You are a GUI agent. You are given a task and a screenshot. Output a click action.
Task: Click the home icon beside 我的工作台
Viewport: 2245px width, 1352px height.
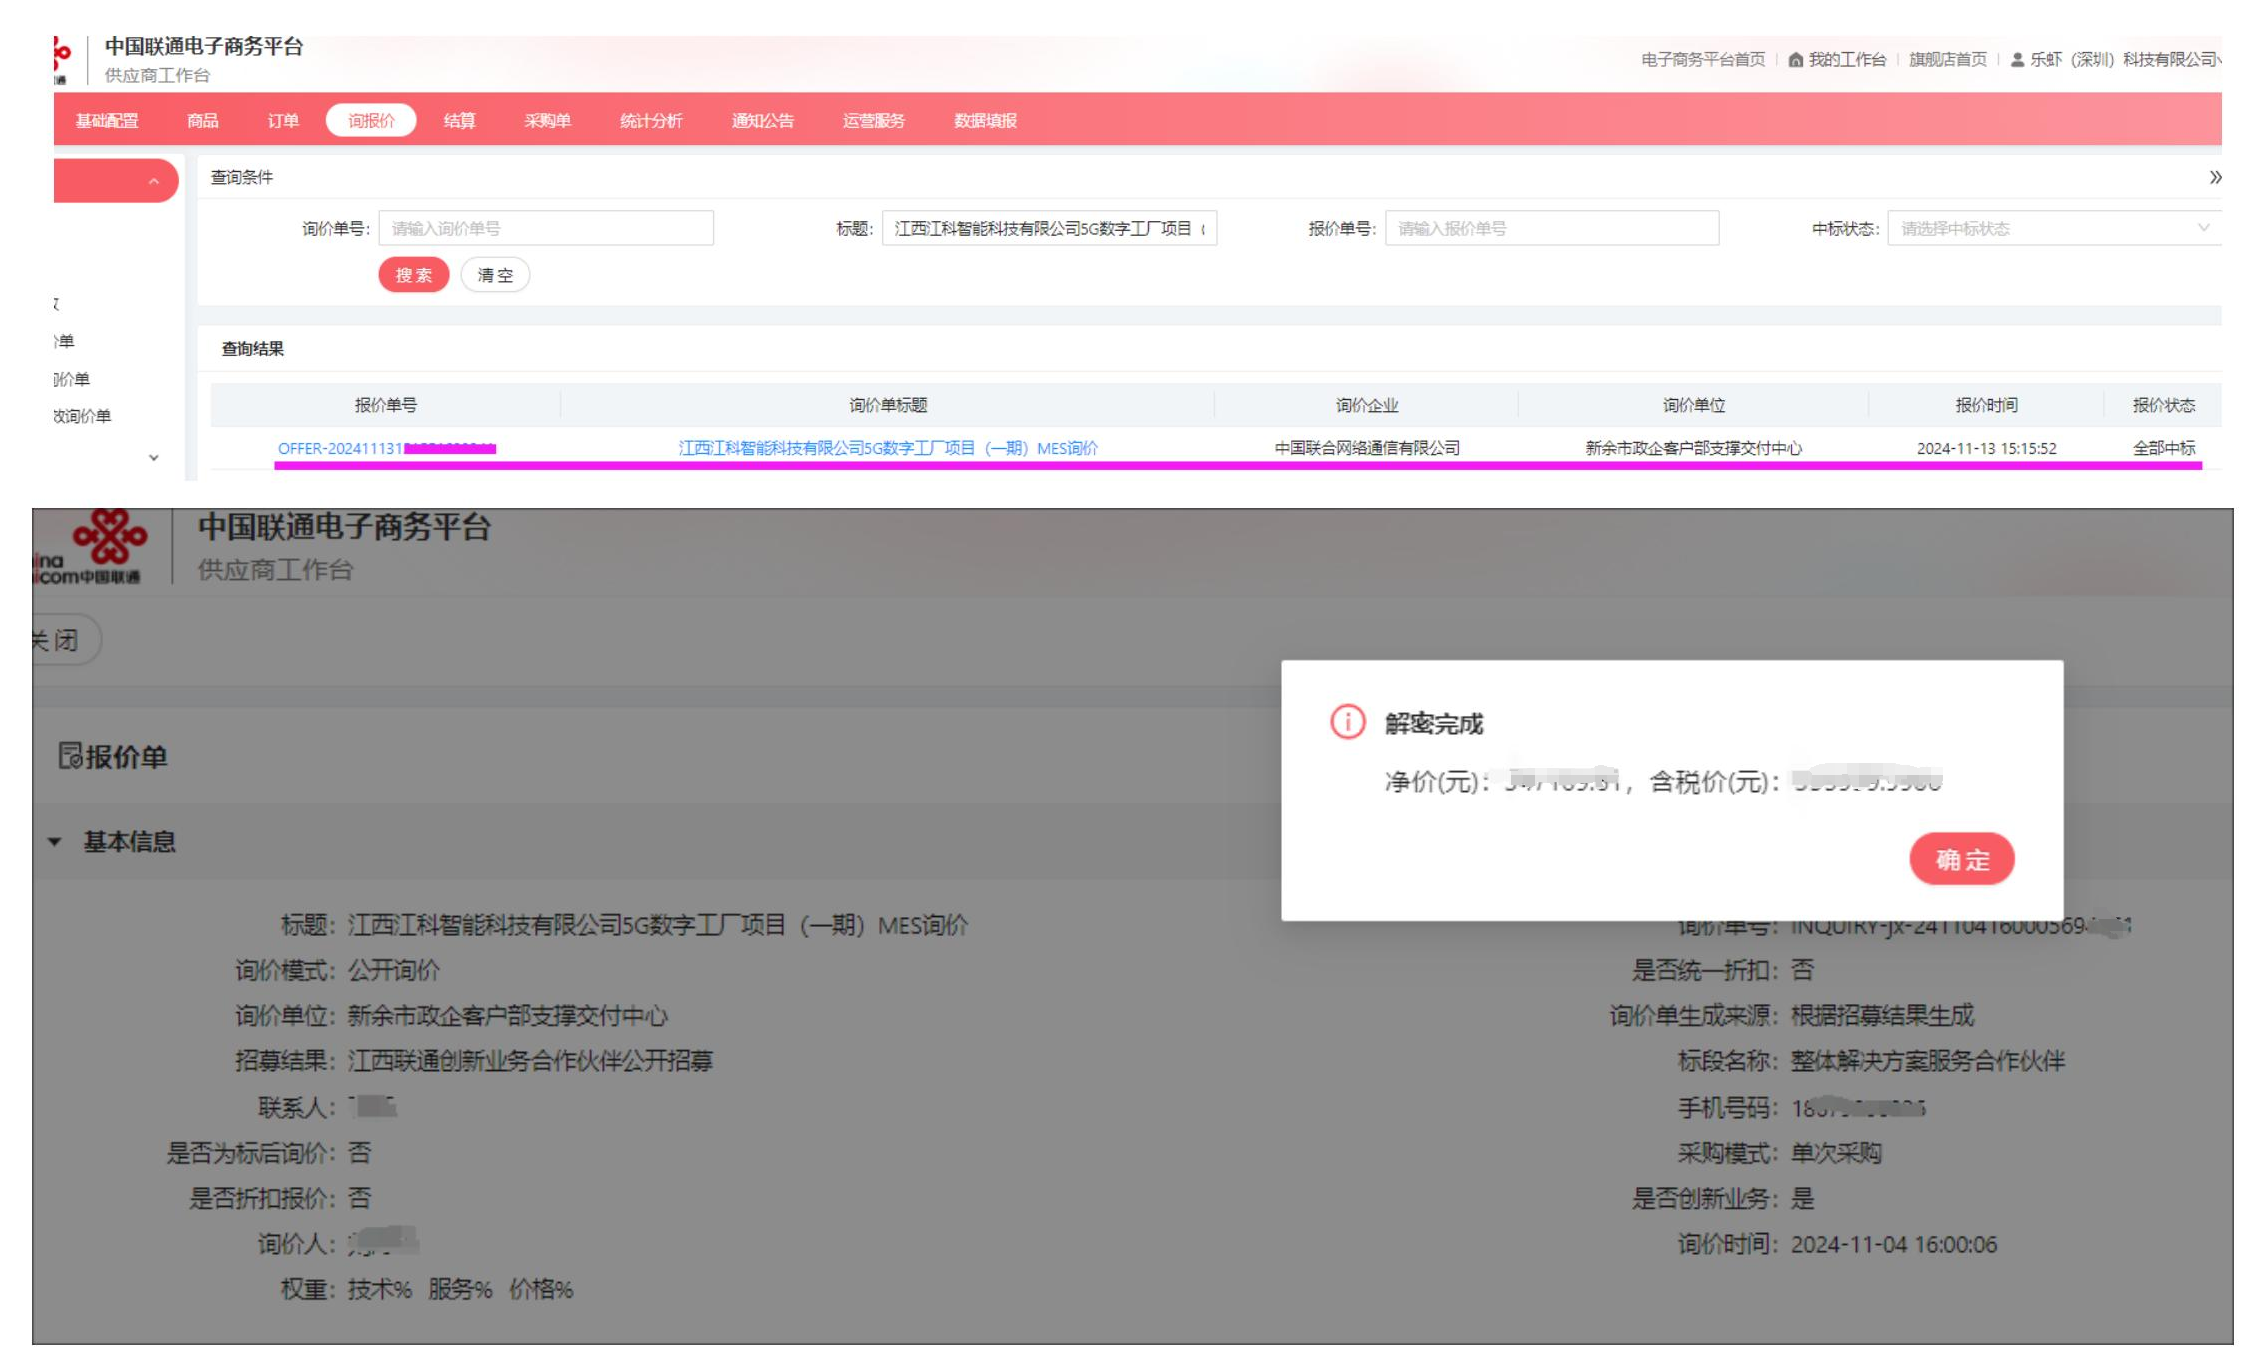click(x=1795, y=60)
